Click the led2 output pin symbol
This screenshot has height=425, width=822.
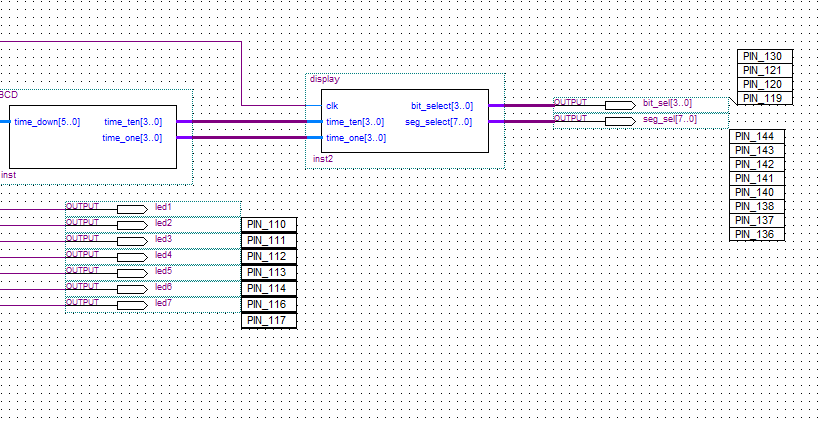[x=132, y=224]
